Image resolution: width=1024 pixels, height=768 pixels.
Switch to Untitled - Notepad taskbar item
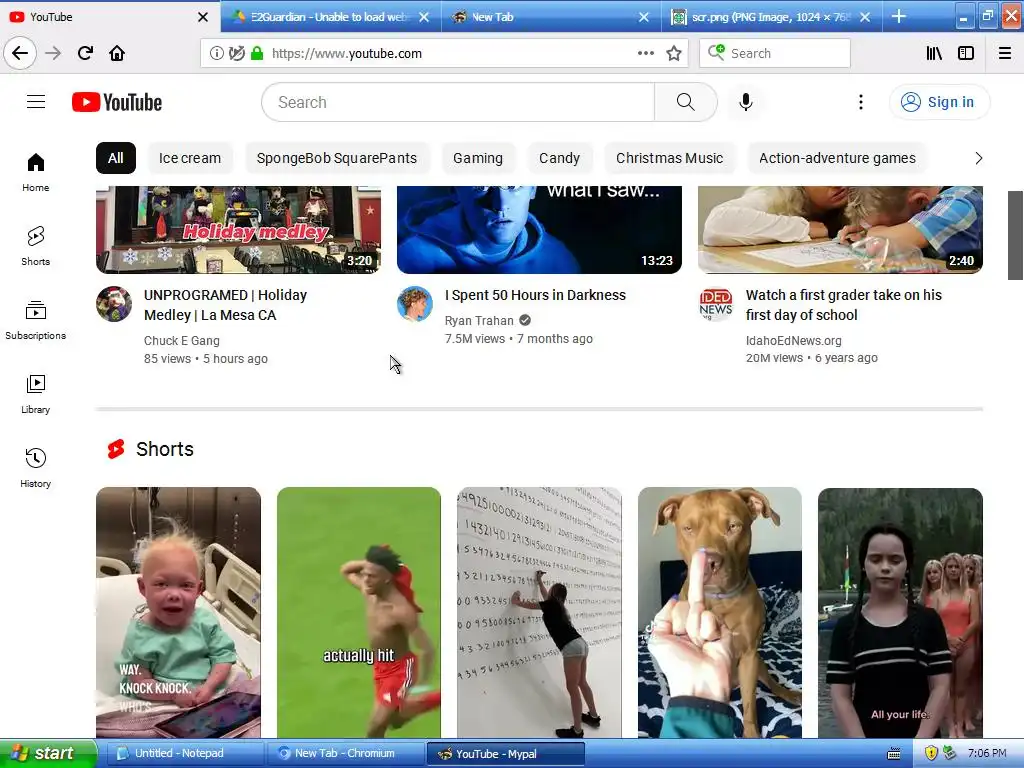[x=183, y=754]
